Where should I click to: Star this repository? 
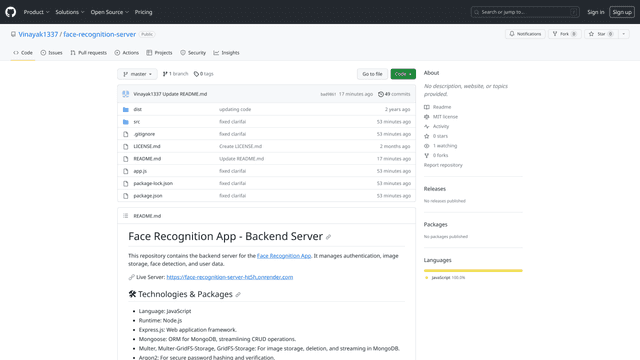[601, 34]
